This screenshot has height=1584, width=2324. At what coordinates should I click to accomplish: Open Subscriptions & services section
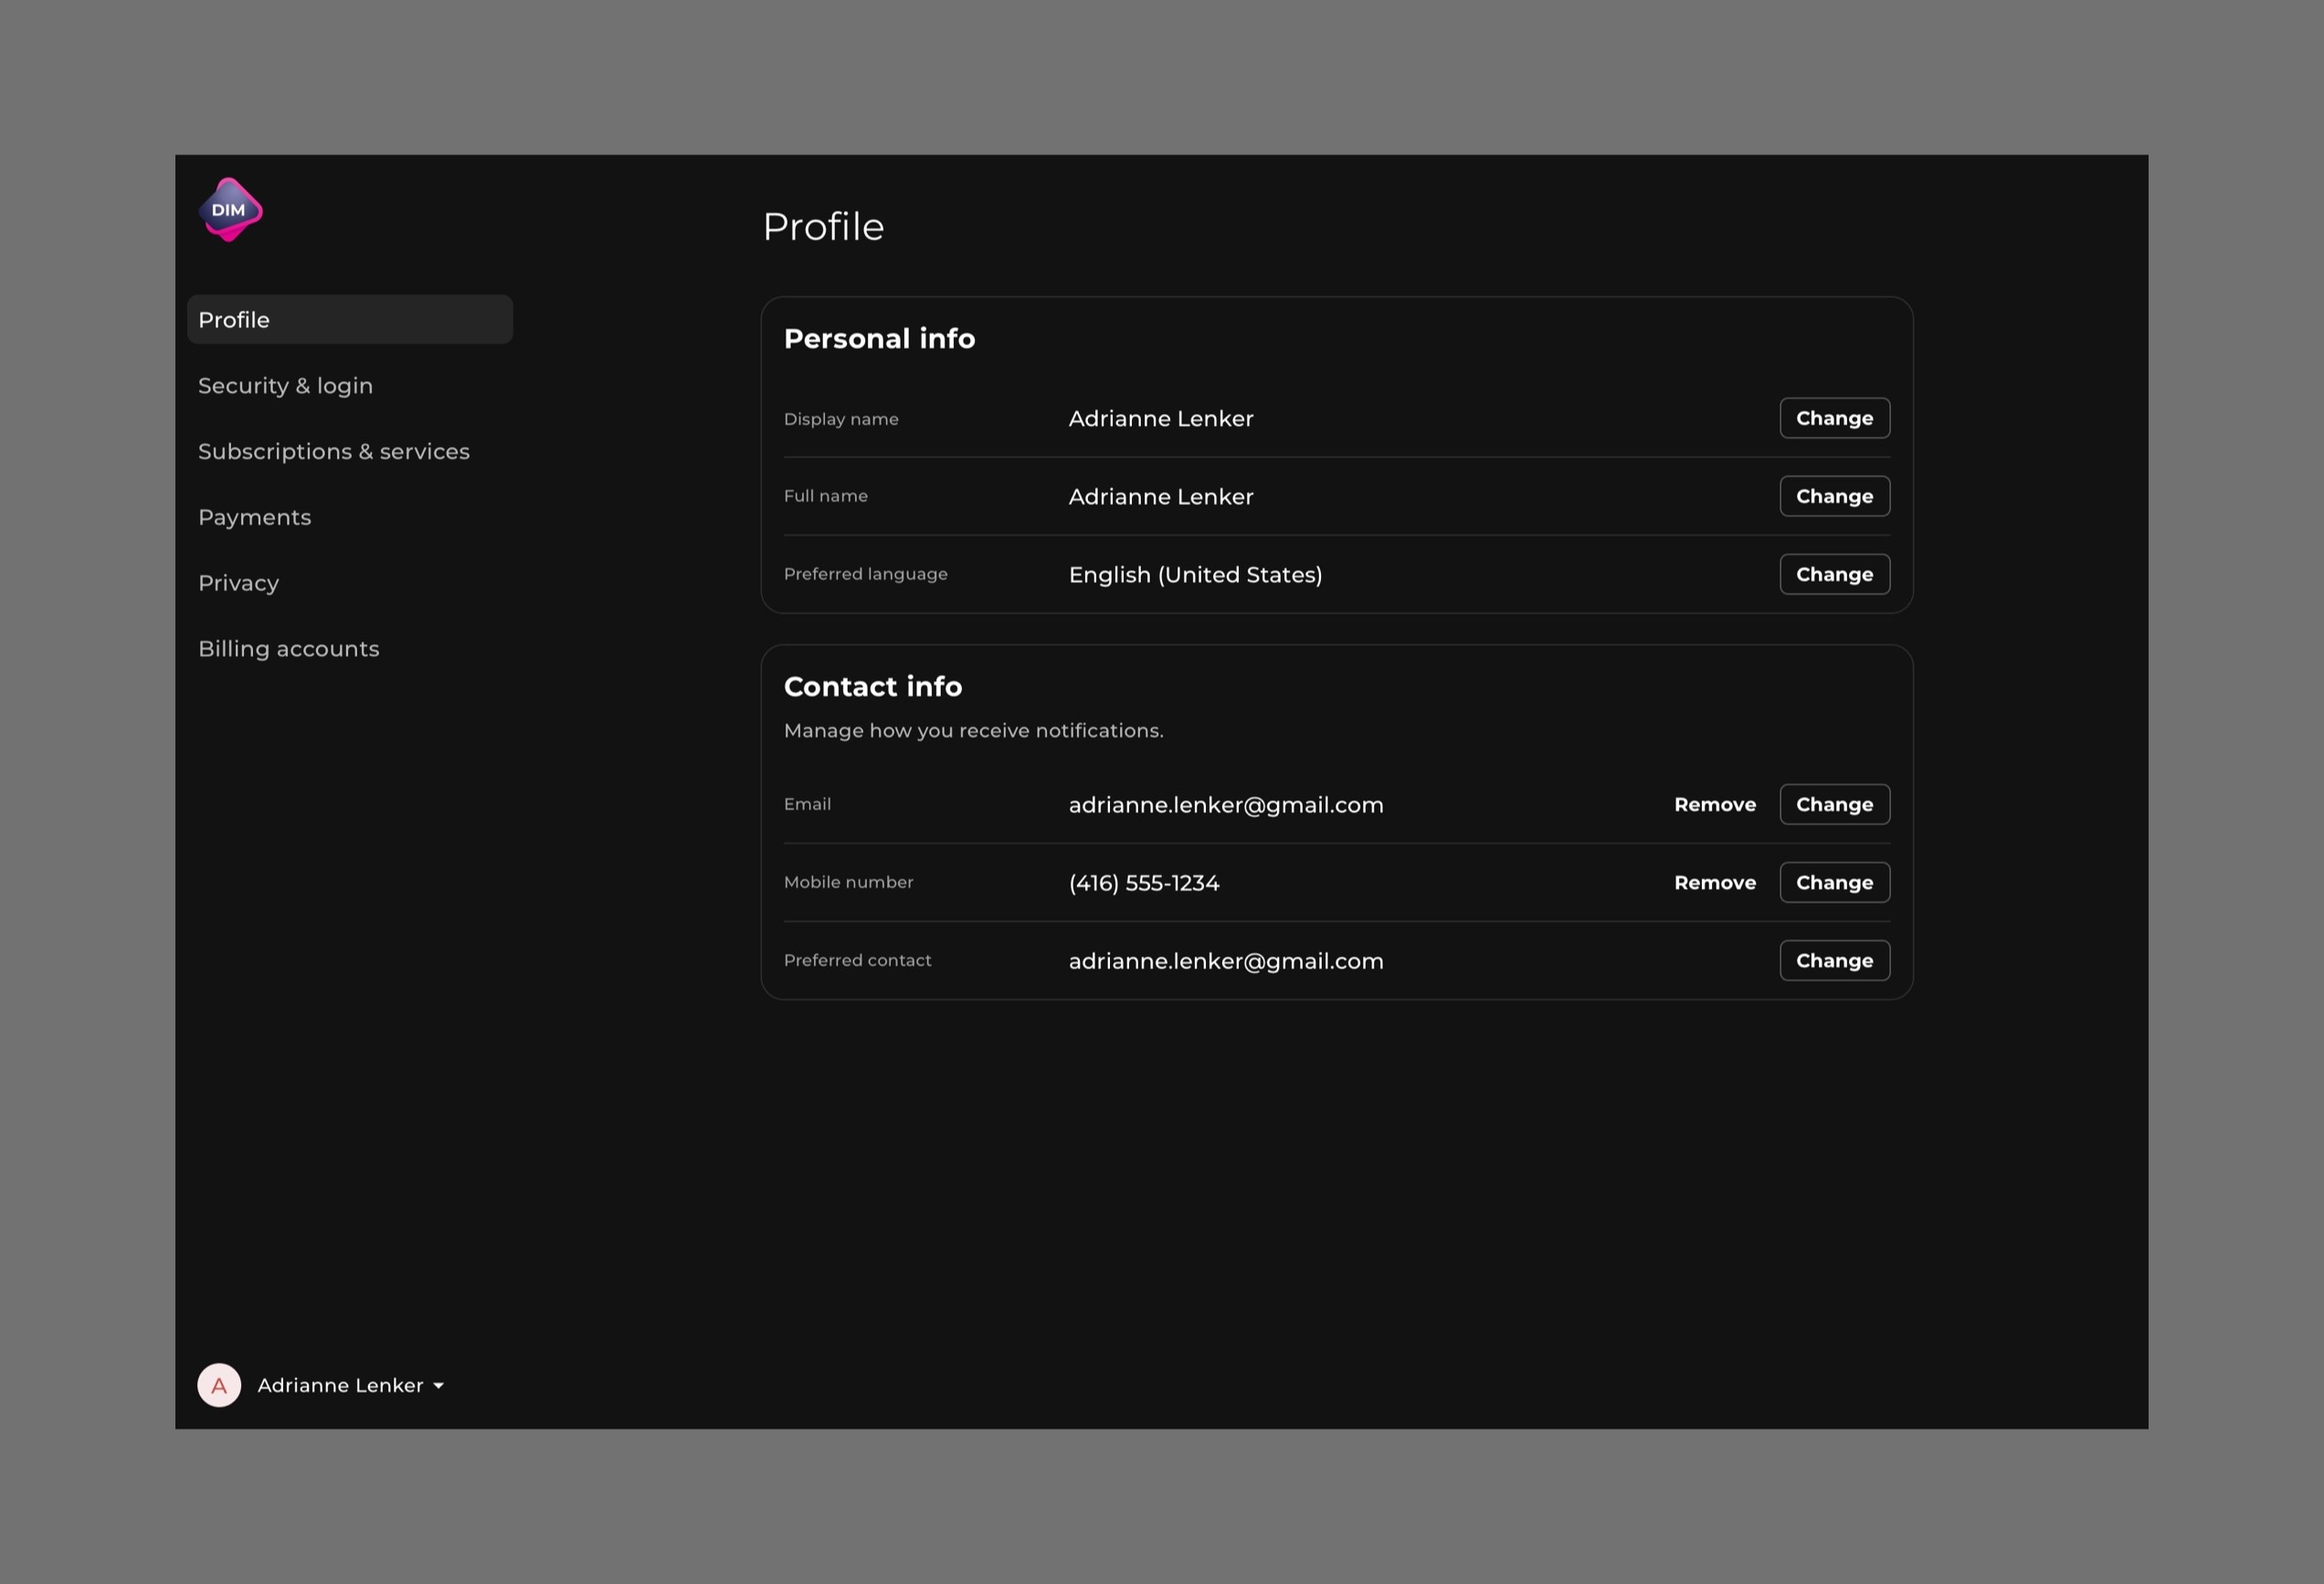[x=334, y=452]
